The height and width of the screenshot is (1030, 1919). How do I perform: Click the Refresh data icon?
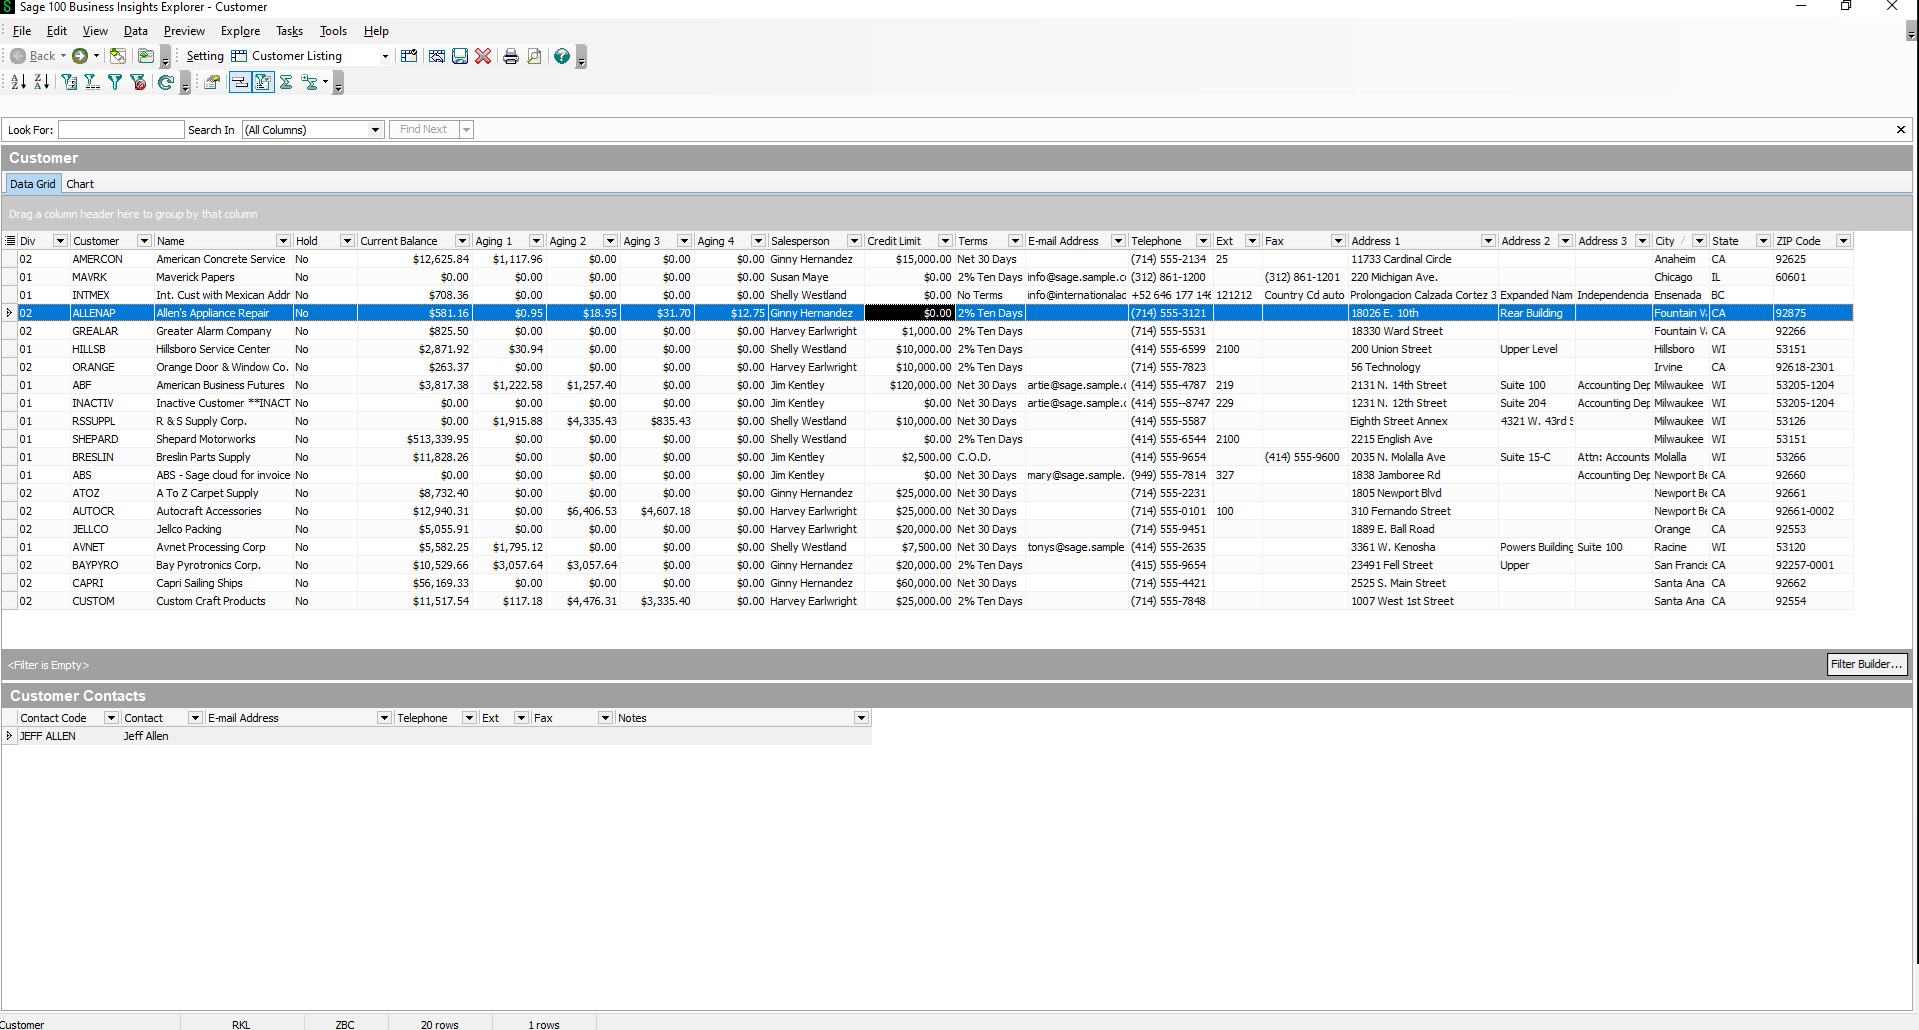(x=166, y=82)
